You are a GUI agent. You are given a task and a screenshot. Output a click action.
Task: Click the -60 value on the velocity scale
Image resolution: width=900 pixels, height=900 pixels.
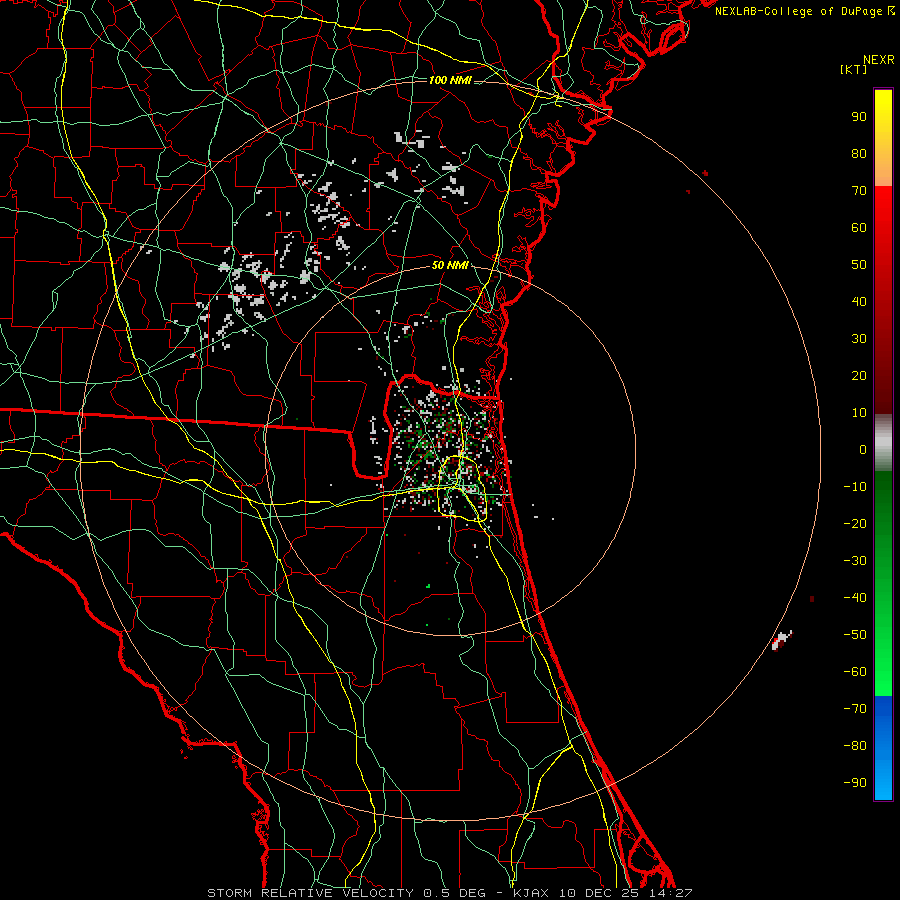855,672
